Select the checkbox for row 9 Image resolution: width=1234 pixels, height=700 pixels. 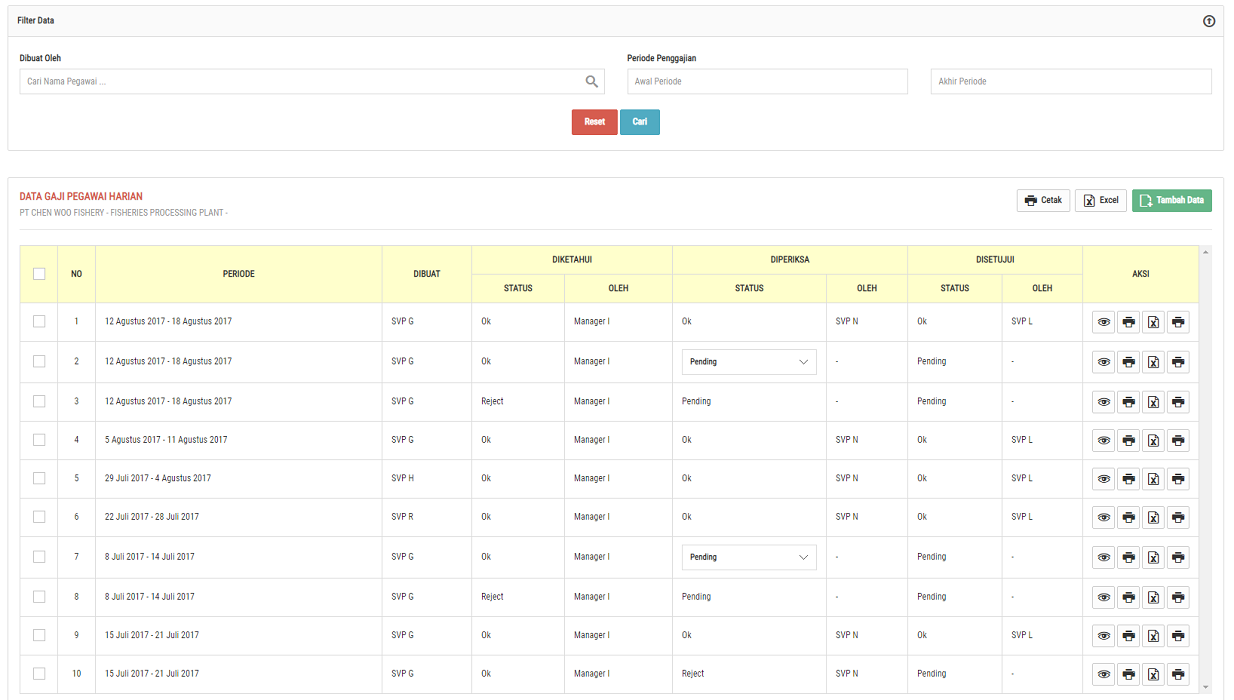coord(39,635)
